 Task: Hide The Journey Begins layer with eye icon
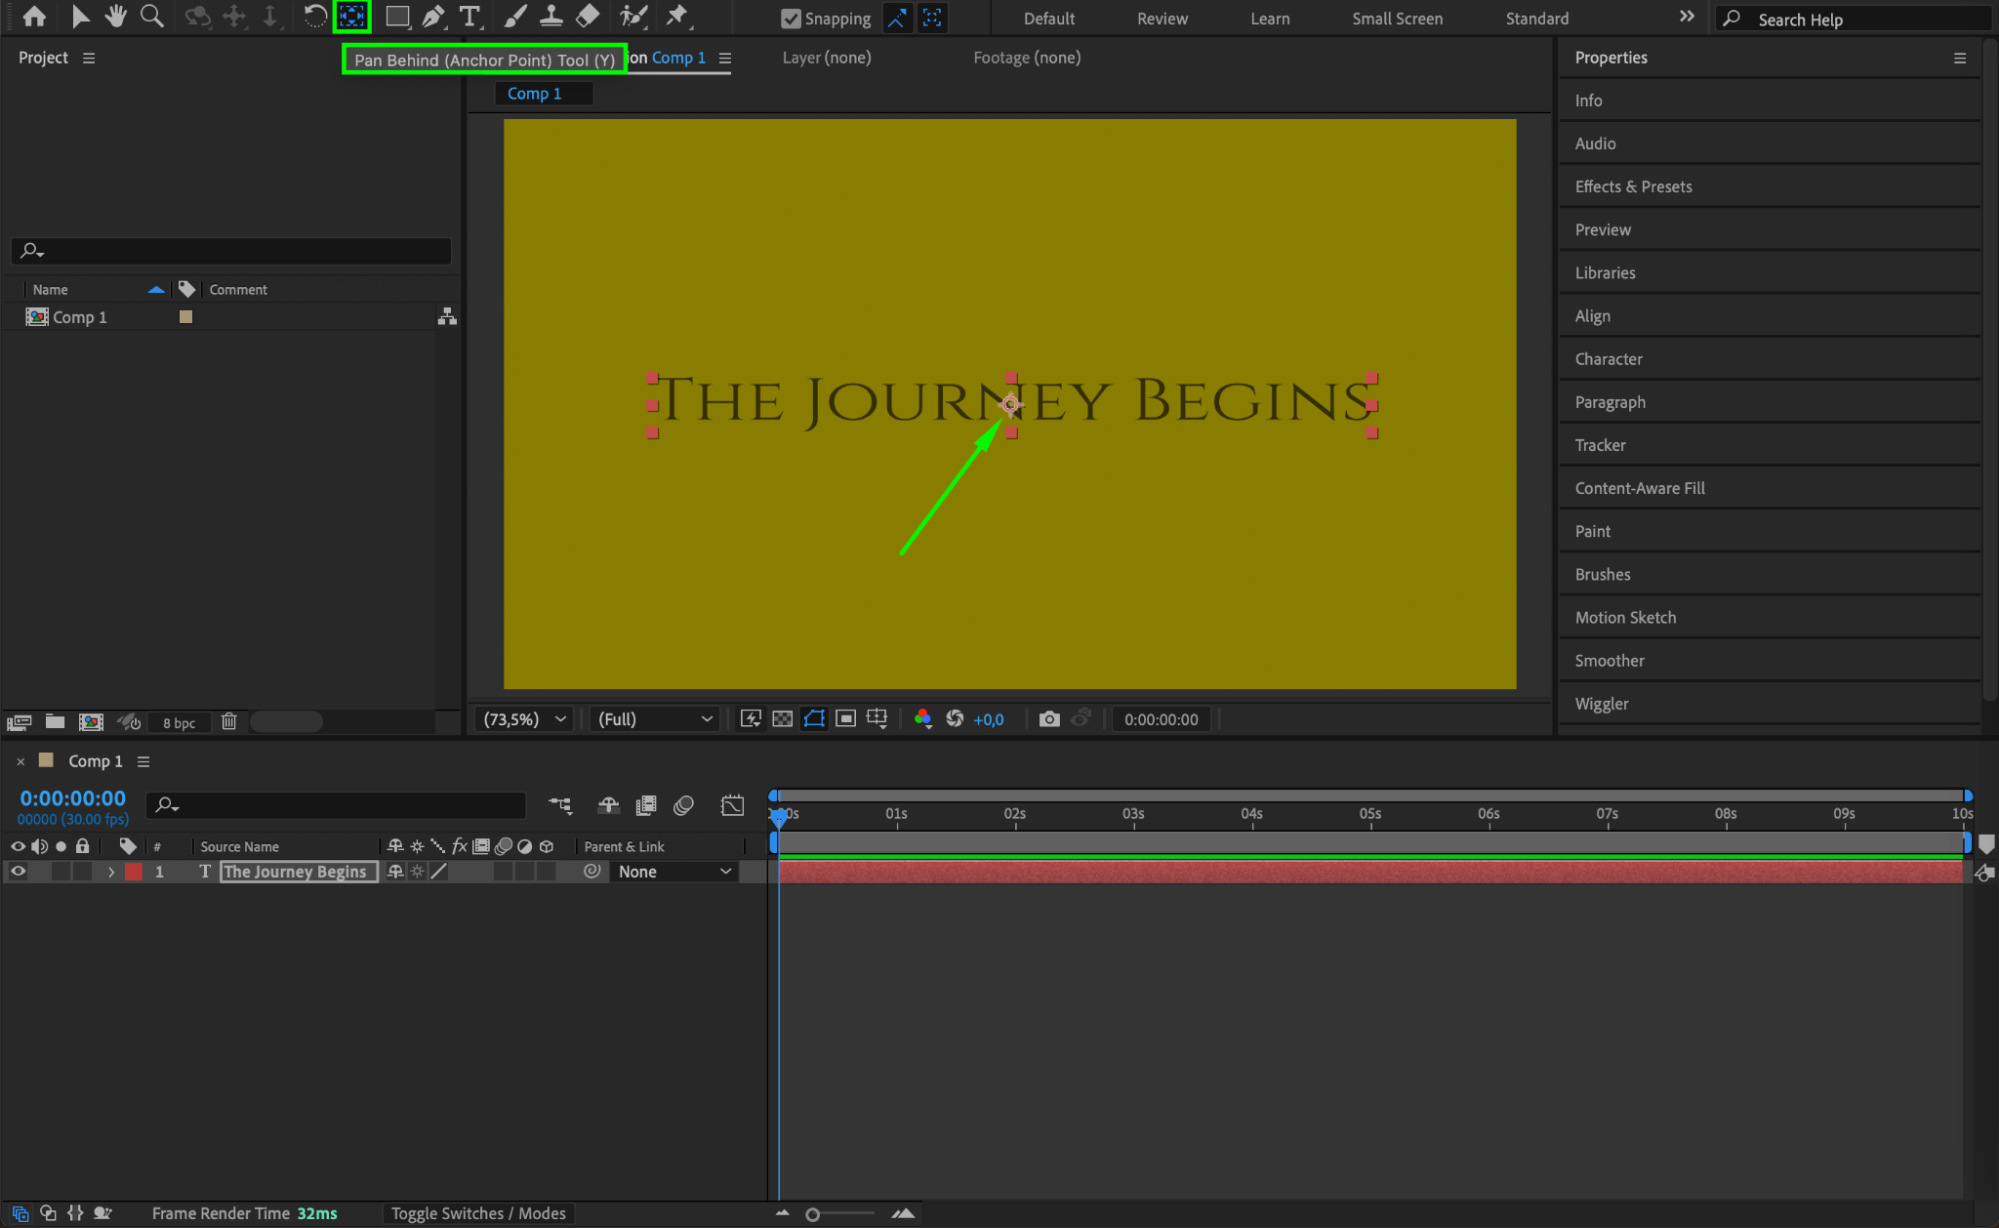(x=17, y=871)
